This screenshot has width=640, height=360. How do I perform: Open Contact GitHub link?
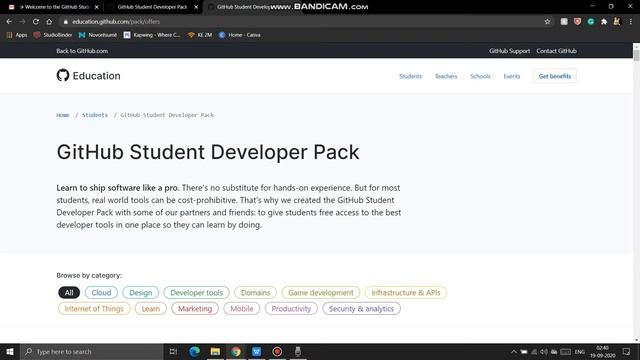556,51
